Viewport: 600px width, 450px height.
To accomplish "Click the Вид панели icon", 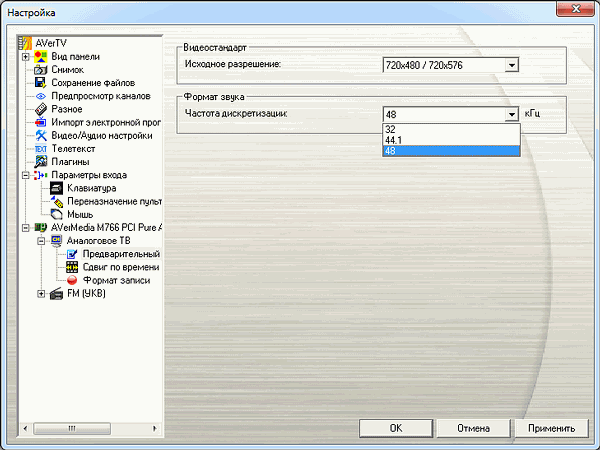I will pyautogui.click(x=41, y=57).
